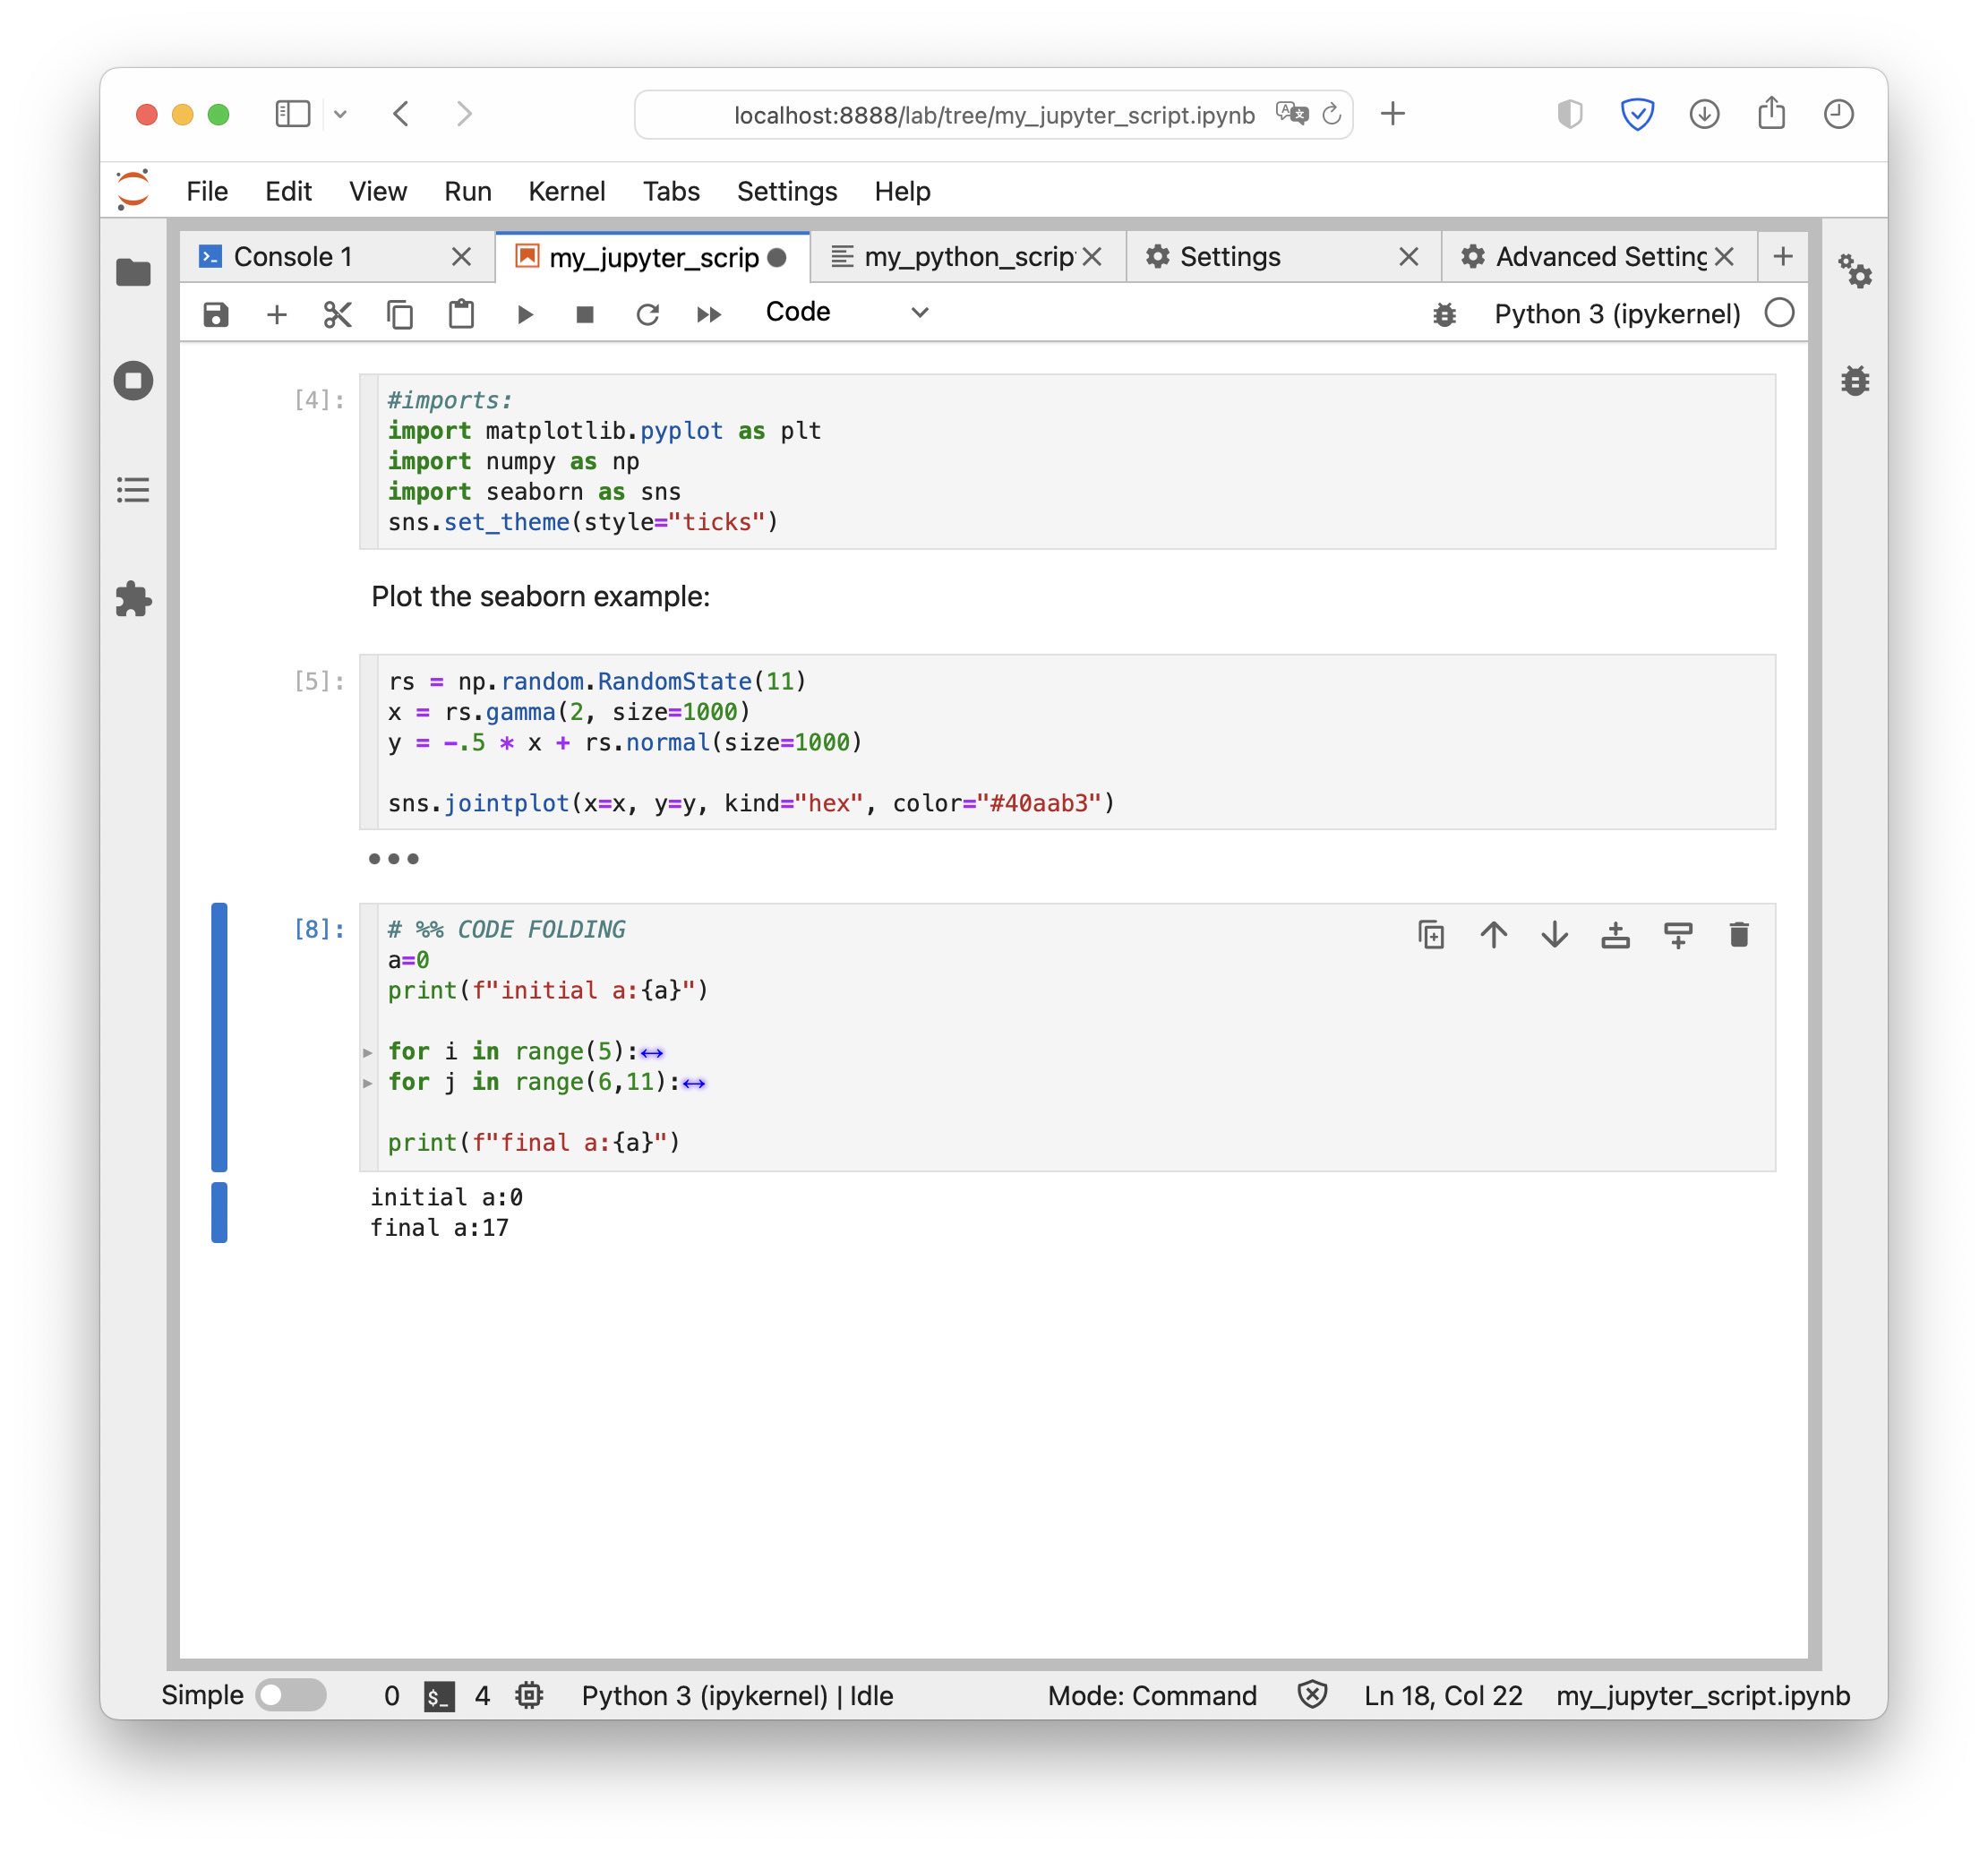This screenshot has height=1852, width=1988.
Task: Click the stop kernel icon in toolbar
Action: 587,313
